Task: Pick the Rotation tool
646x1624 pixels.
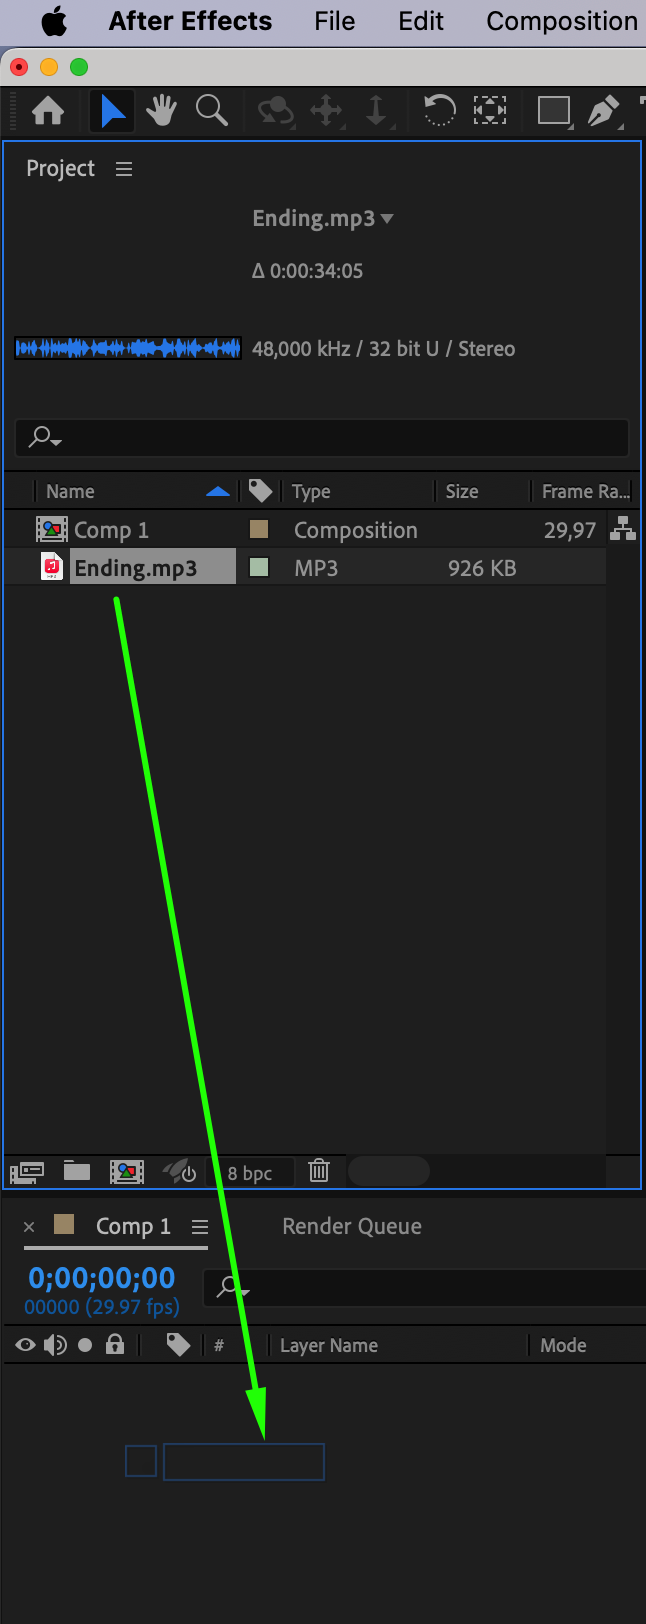Action: coord(439,110)
